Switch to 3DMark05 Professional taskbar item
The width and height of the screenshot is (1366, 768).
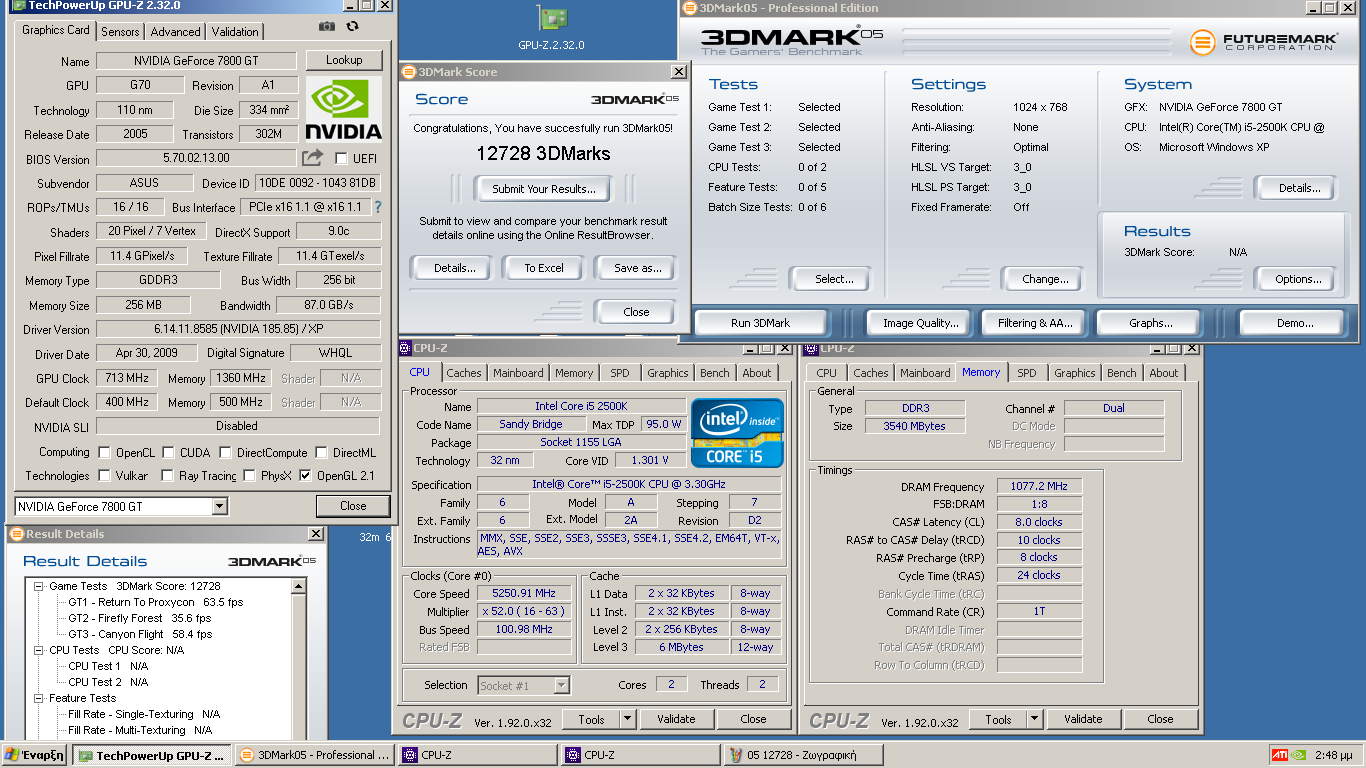tap(314, 755)
